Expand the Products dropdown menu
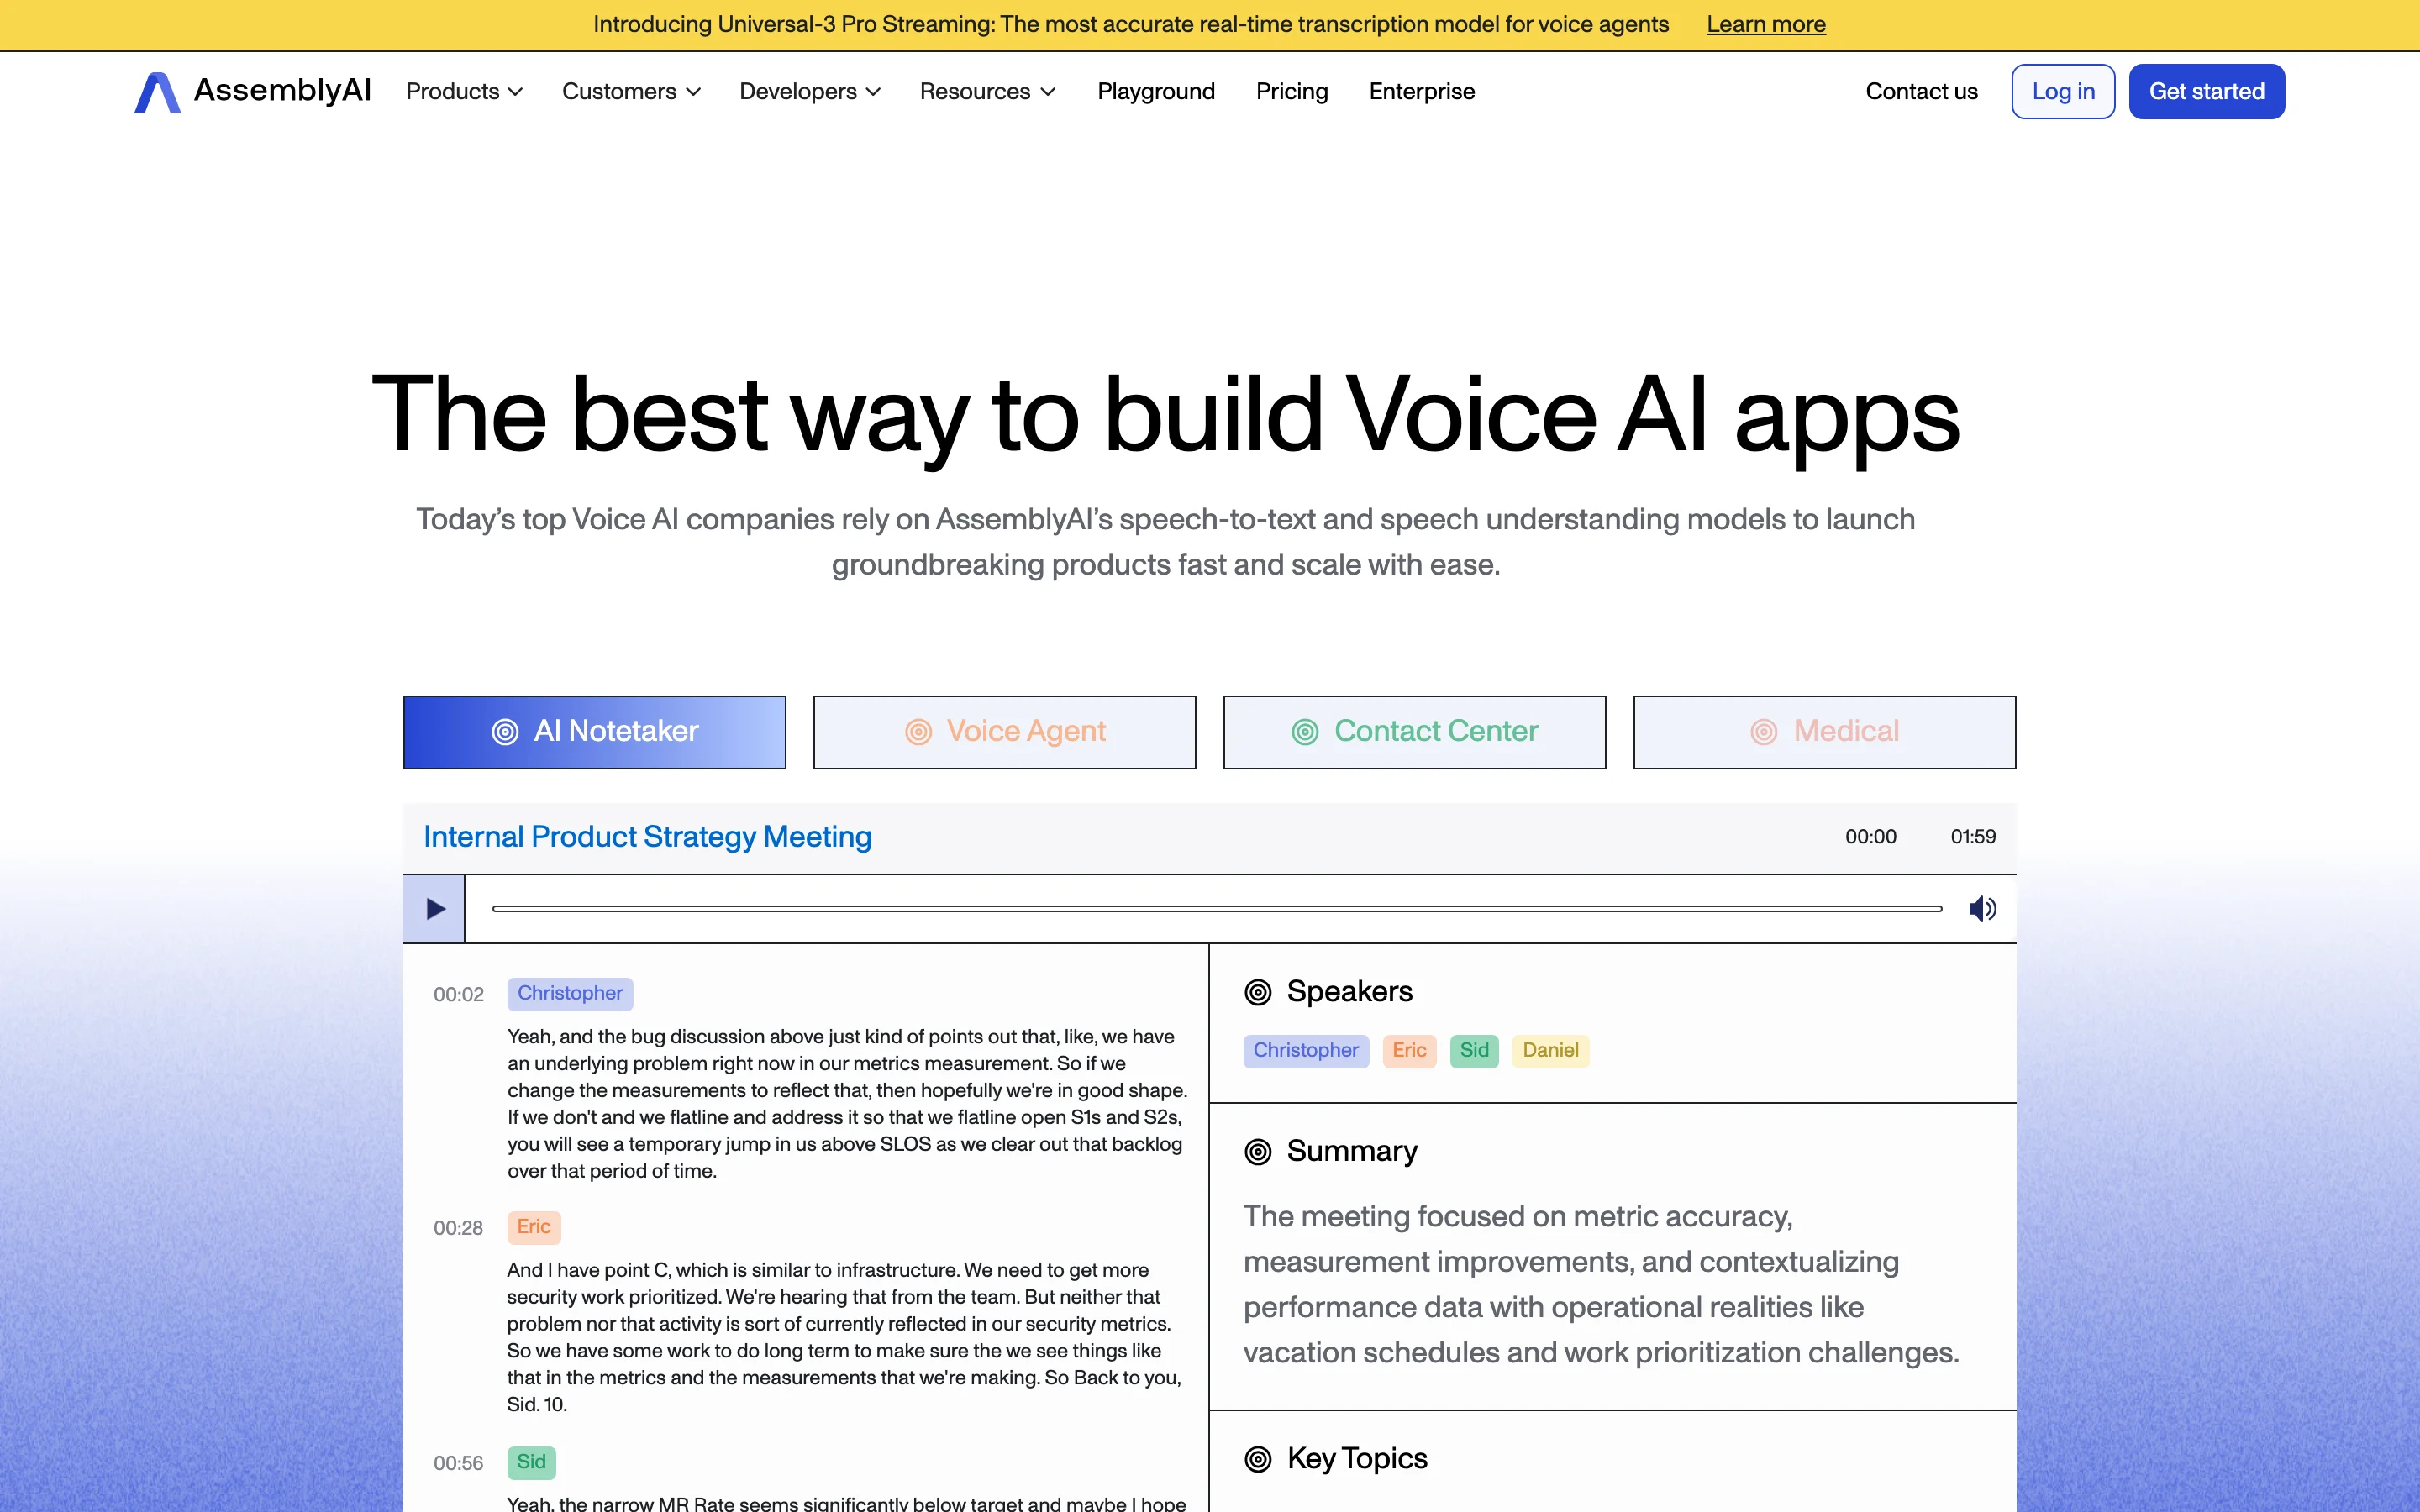This screenshot has width=2420, height=1512. pos(464,92)
